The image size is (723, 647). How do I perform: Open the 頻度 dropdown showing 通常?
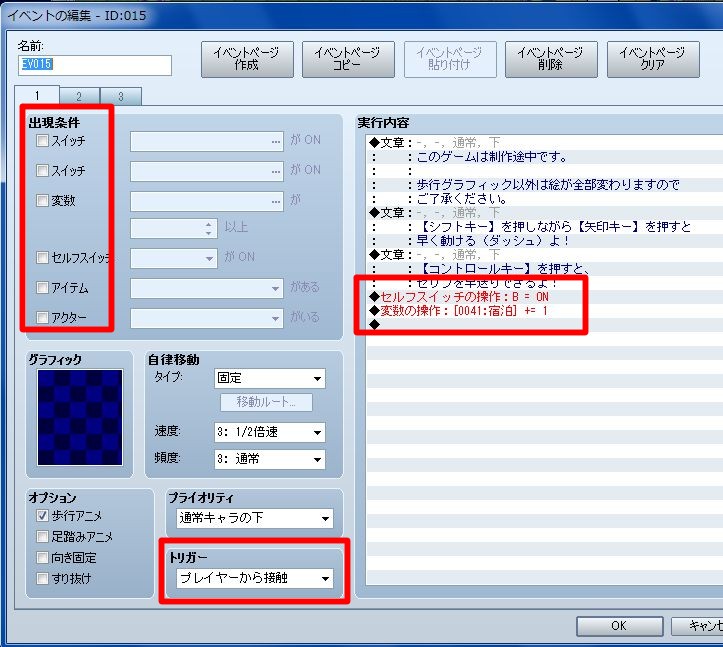point(270,459)
